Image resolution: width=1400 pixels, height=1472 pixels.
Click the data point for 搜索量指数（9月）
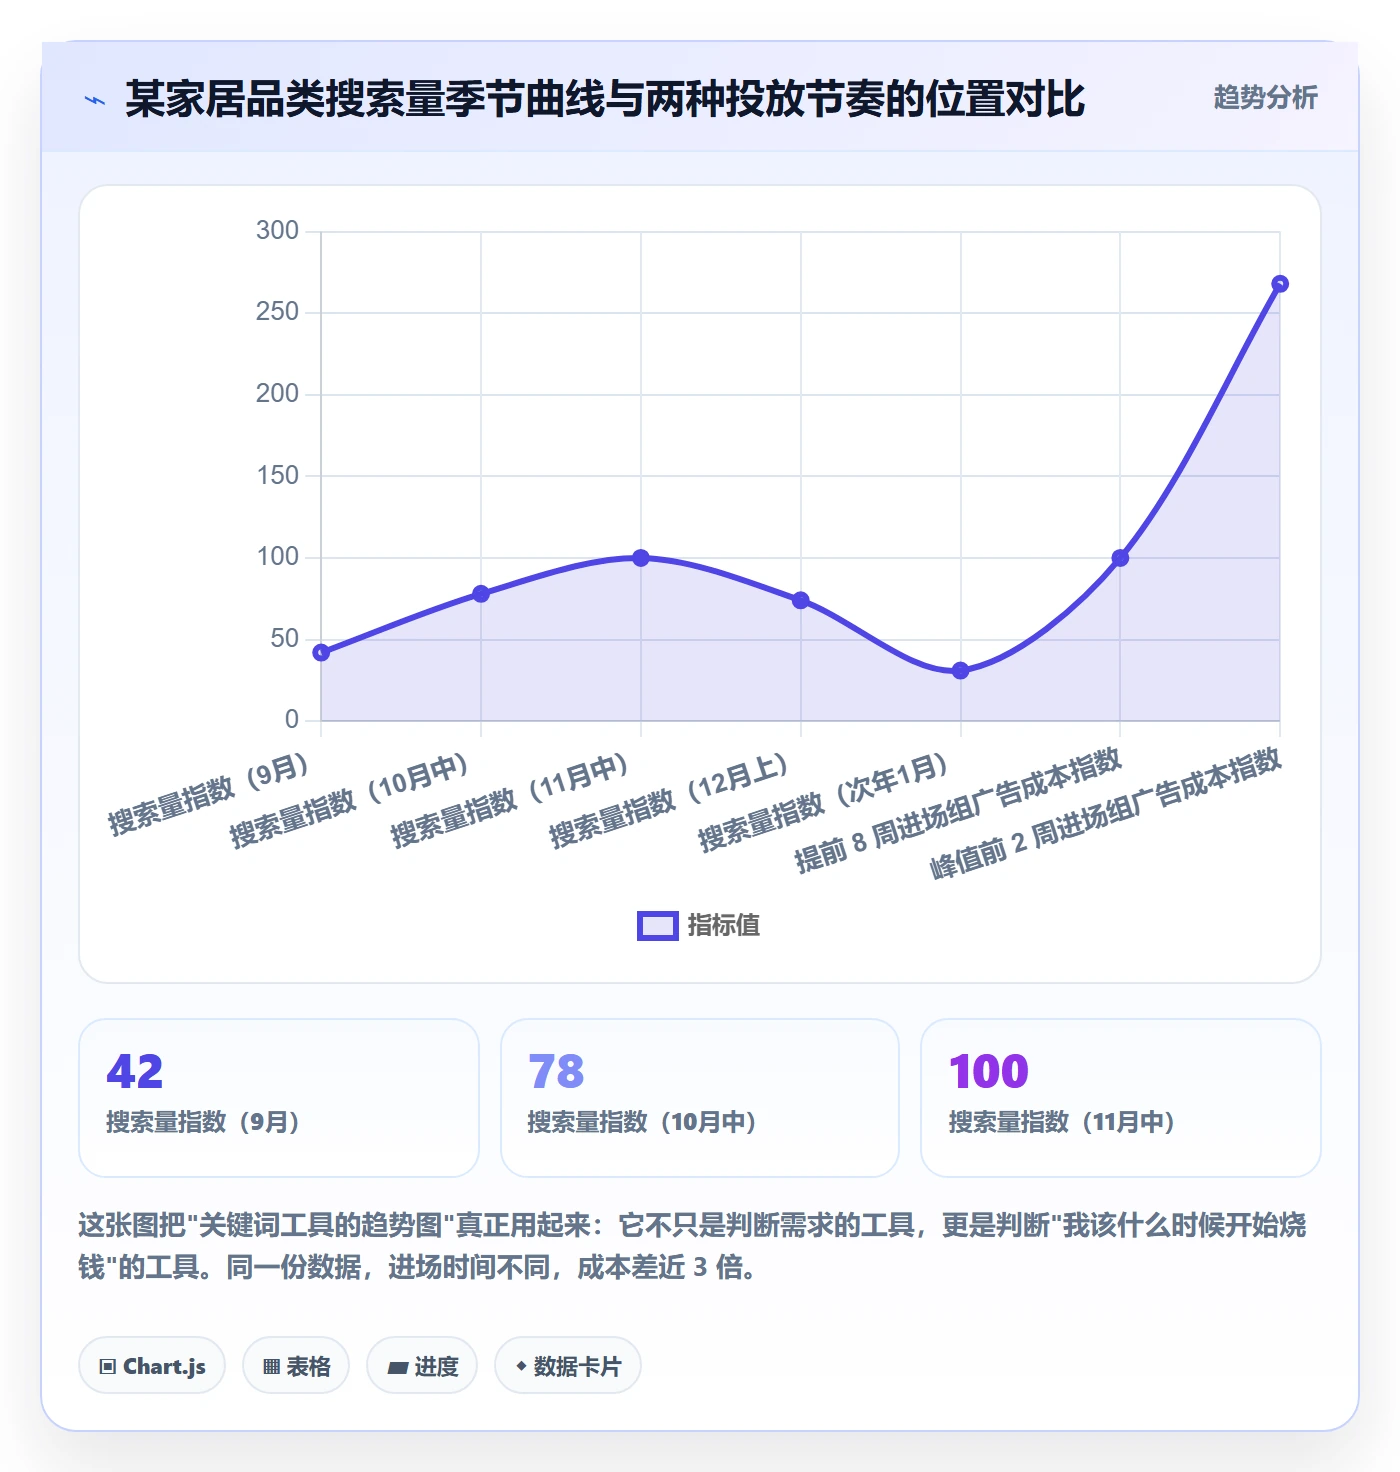point(321,653)
